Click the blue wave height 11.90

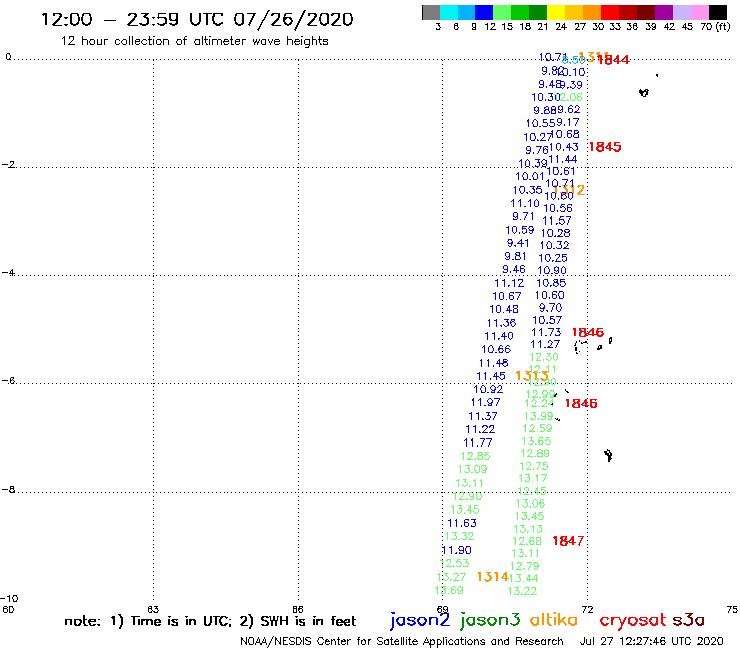(457, 550)
